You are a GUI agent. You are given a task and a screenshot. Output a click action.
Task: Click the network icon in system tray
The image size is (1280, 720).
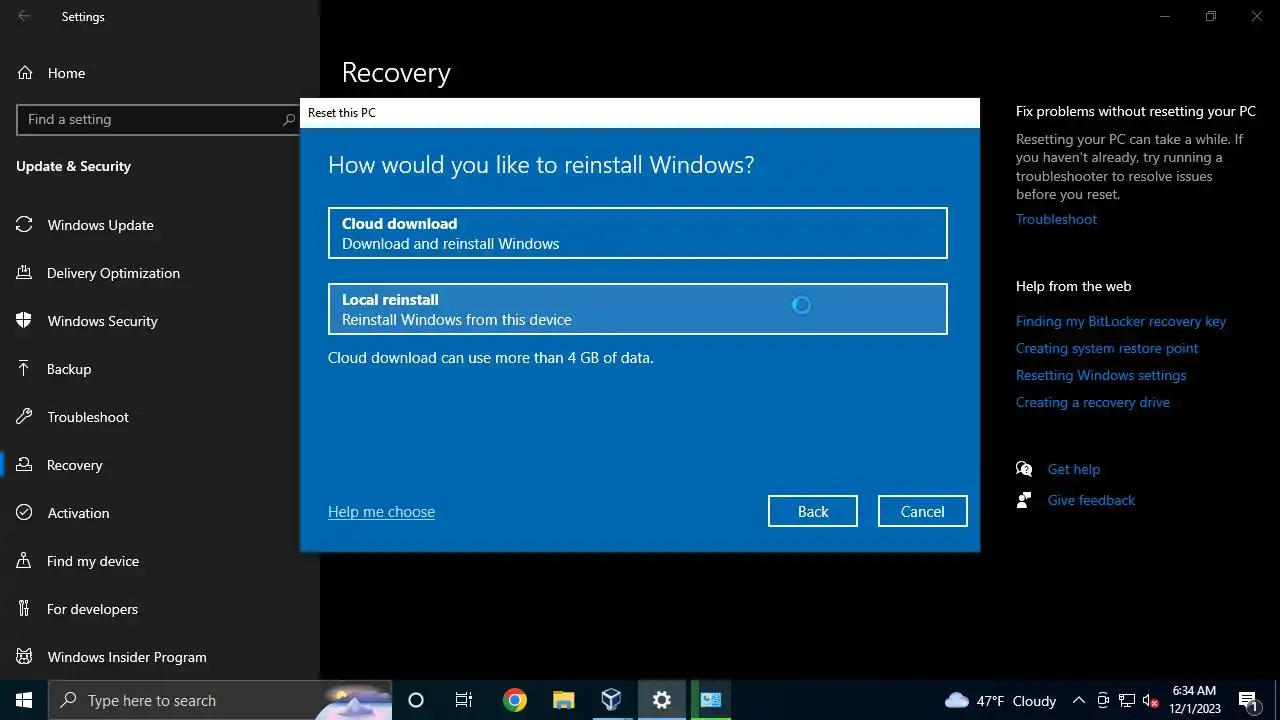tap(1127, 700)
